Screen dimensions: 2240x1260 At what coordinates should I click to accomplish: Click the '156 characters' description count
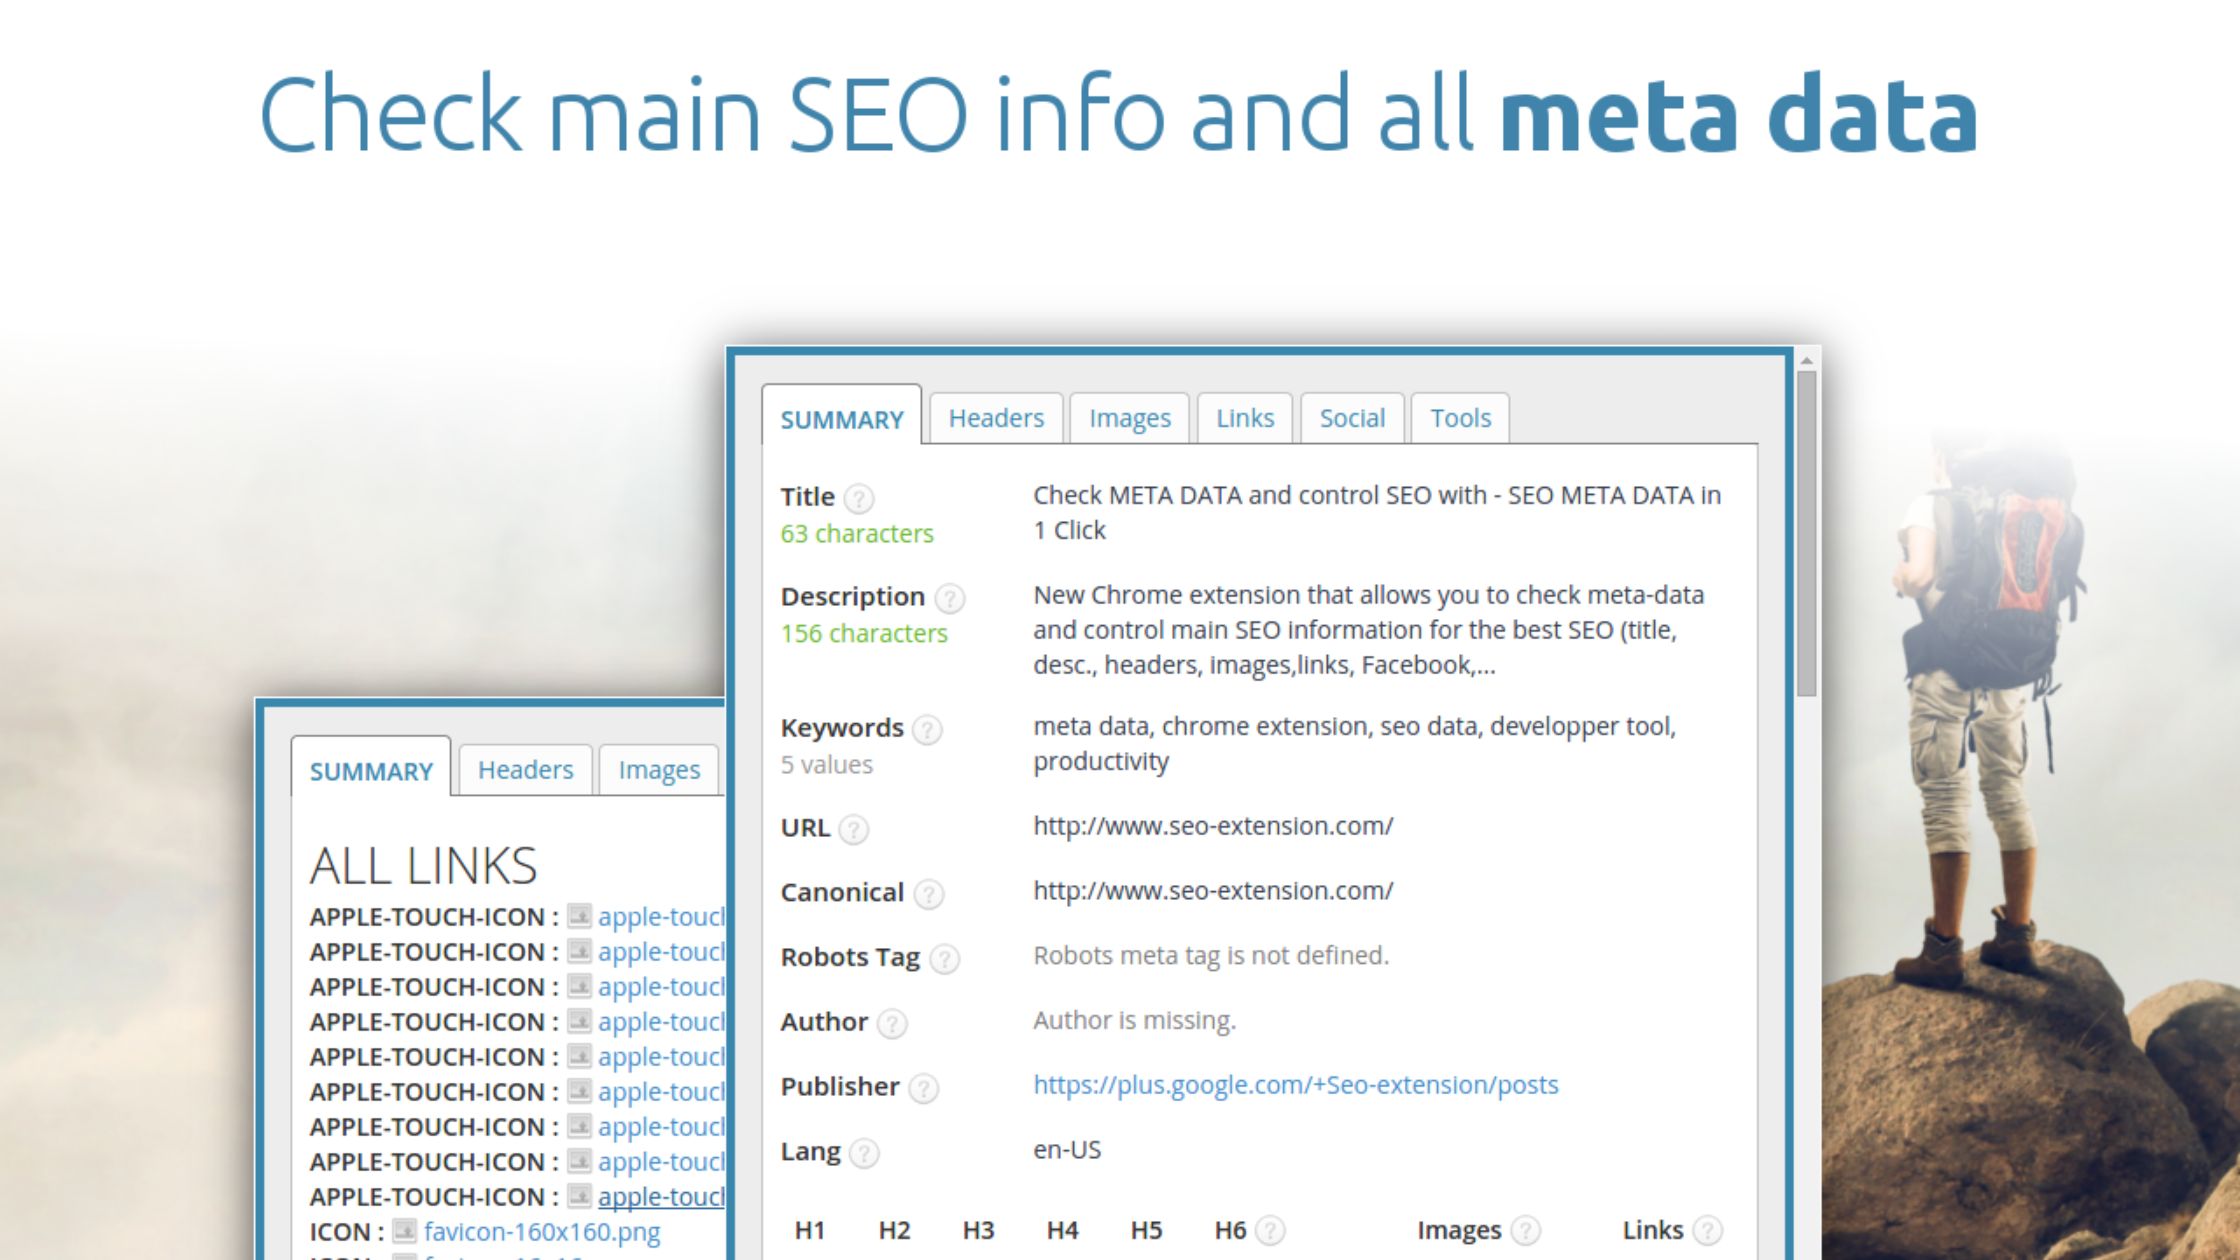[864, 634]
